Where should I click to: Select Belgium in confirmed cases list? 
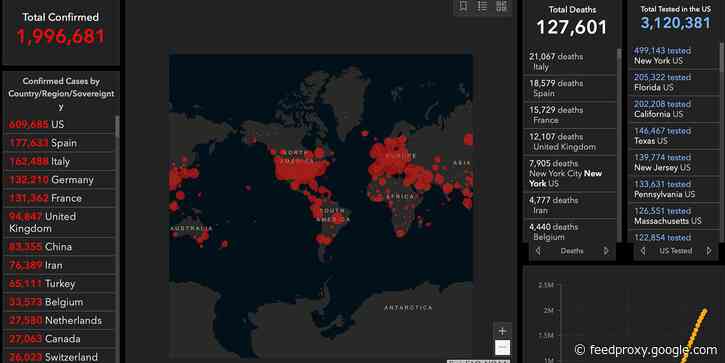pyautogui.click(x=60, y=302)
